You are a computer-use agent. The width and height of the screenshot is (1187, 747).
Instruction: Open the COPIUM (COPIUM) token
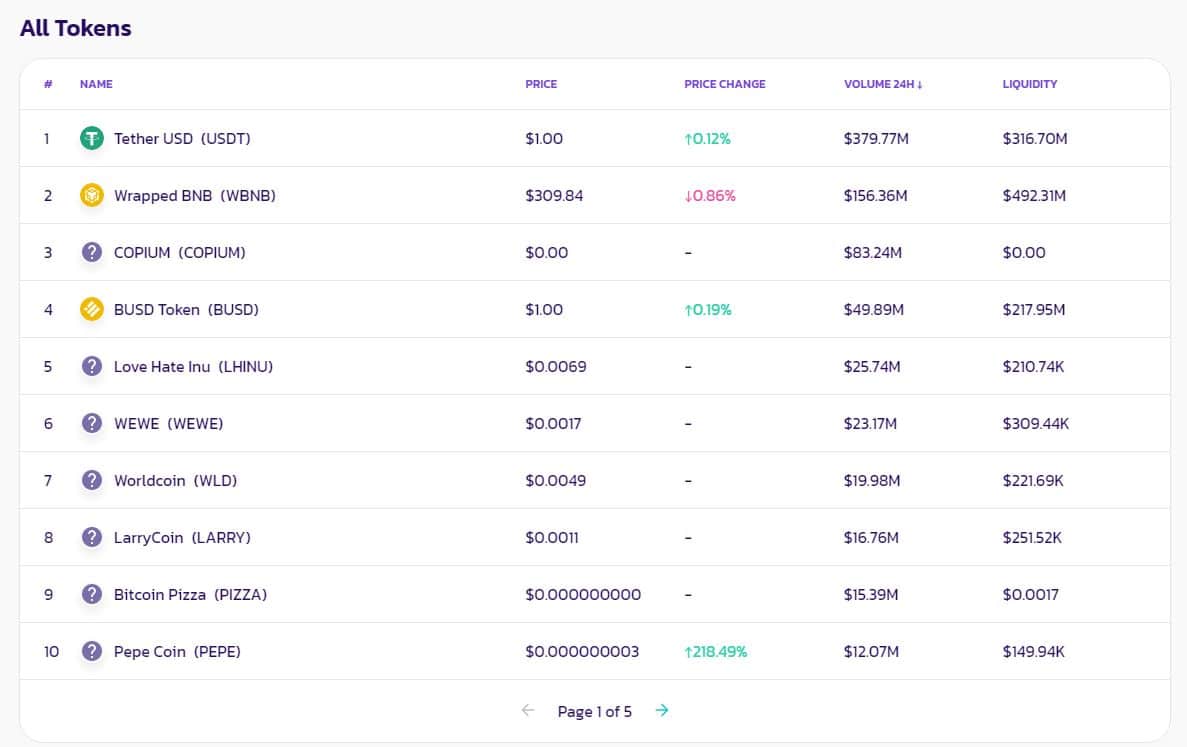pyautogui.click(x=179, y=252)
